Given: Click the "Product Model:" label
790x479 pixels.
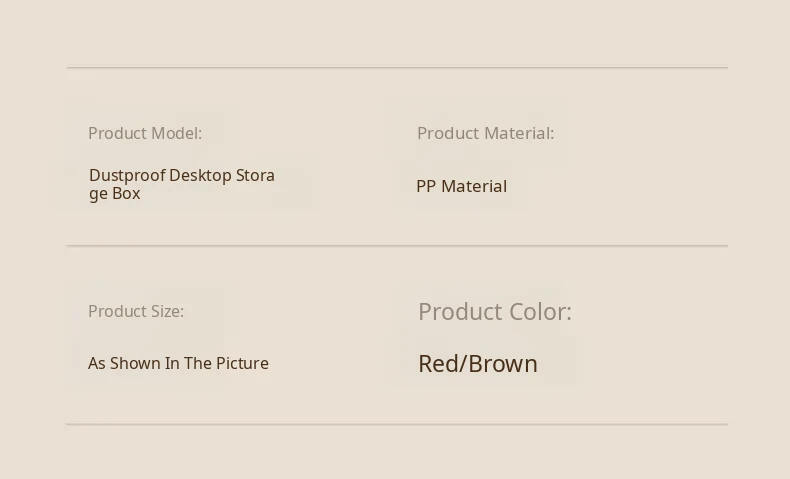Looking at the screenshot, I should [145, 133].
